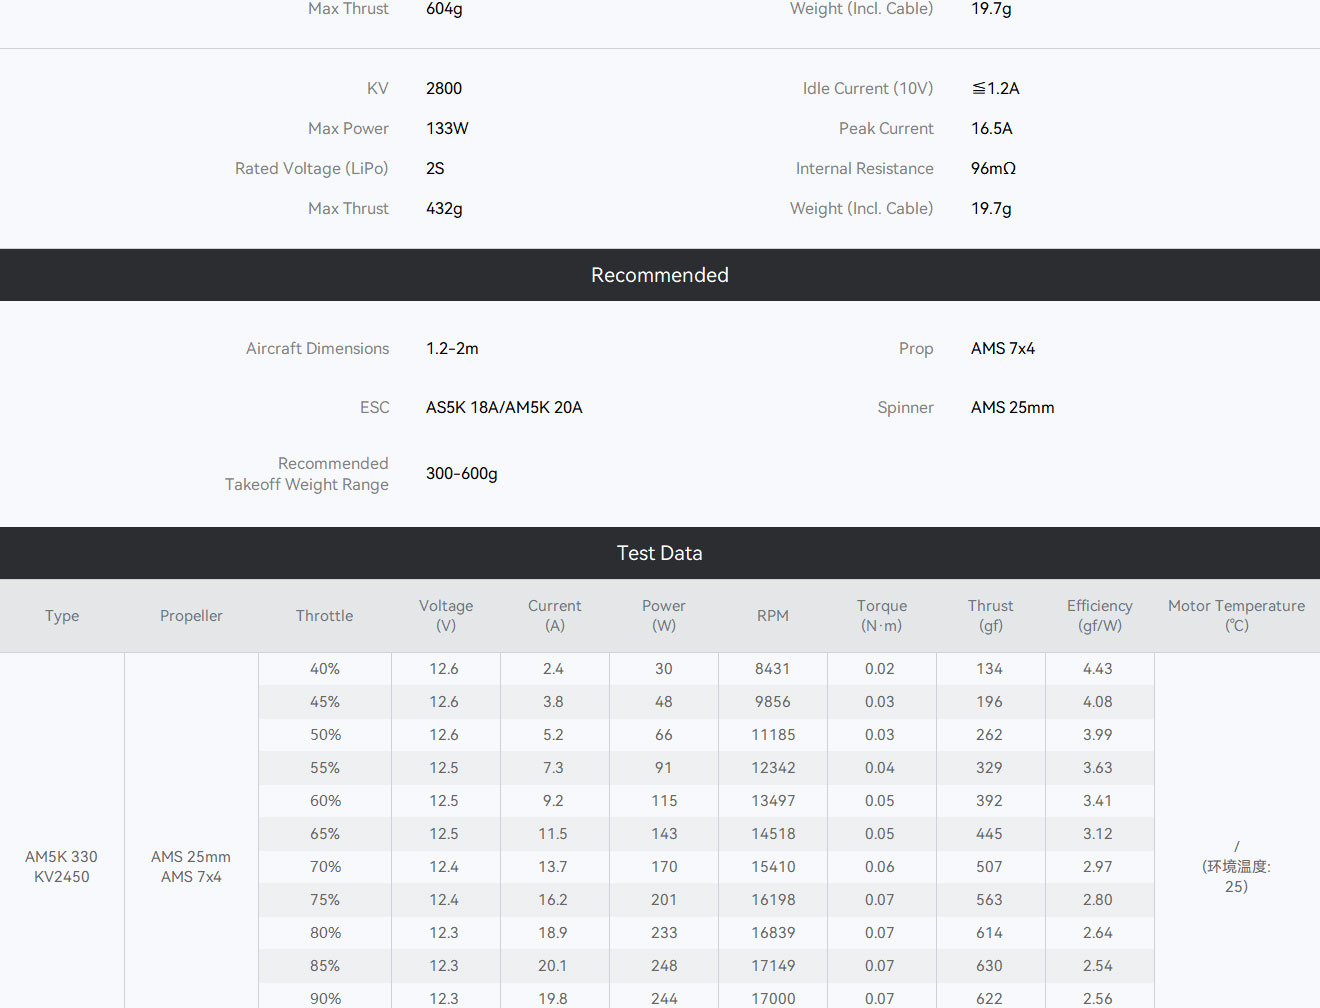The width and height of the screenshot is (1320, 1008).
Task: Select the AM5K 330 KV2450 type cell
Action: [x=62, y=867]
